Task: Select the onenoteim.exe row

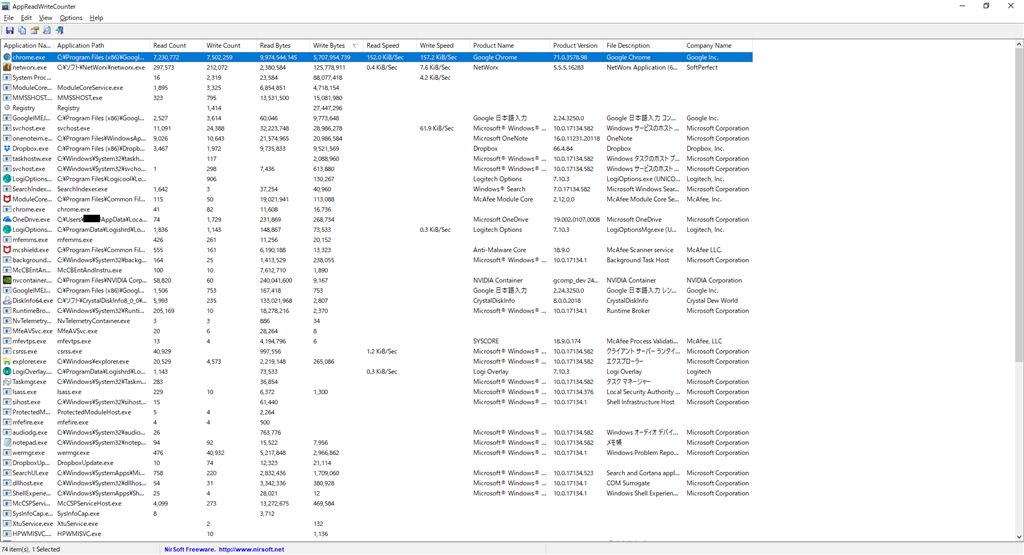Action: [x=377, y=138]
